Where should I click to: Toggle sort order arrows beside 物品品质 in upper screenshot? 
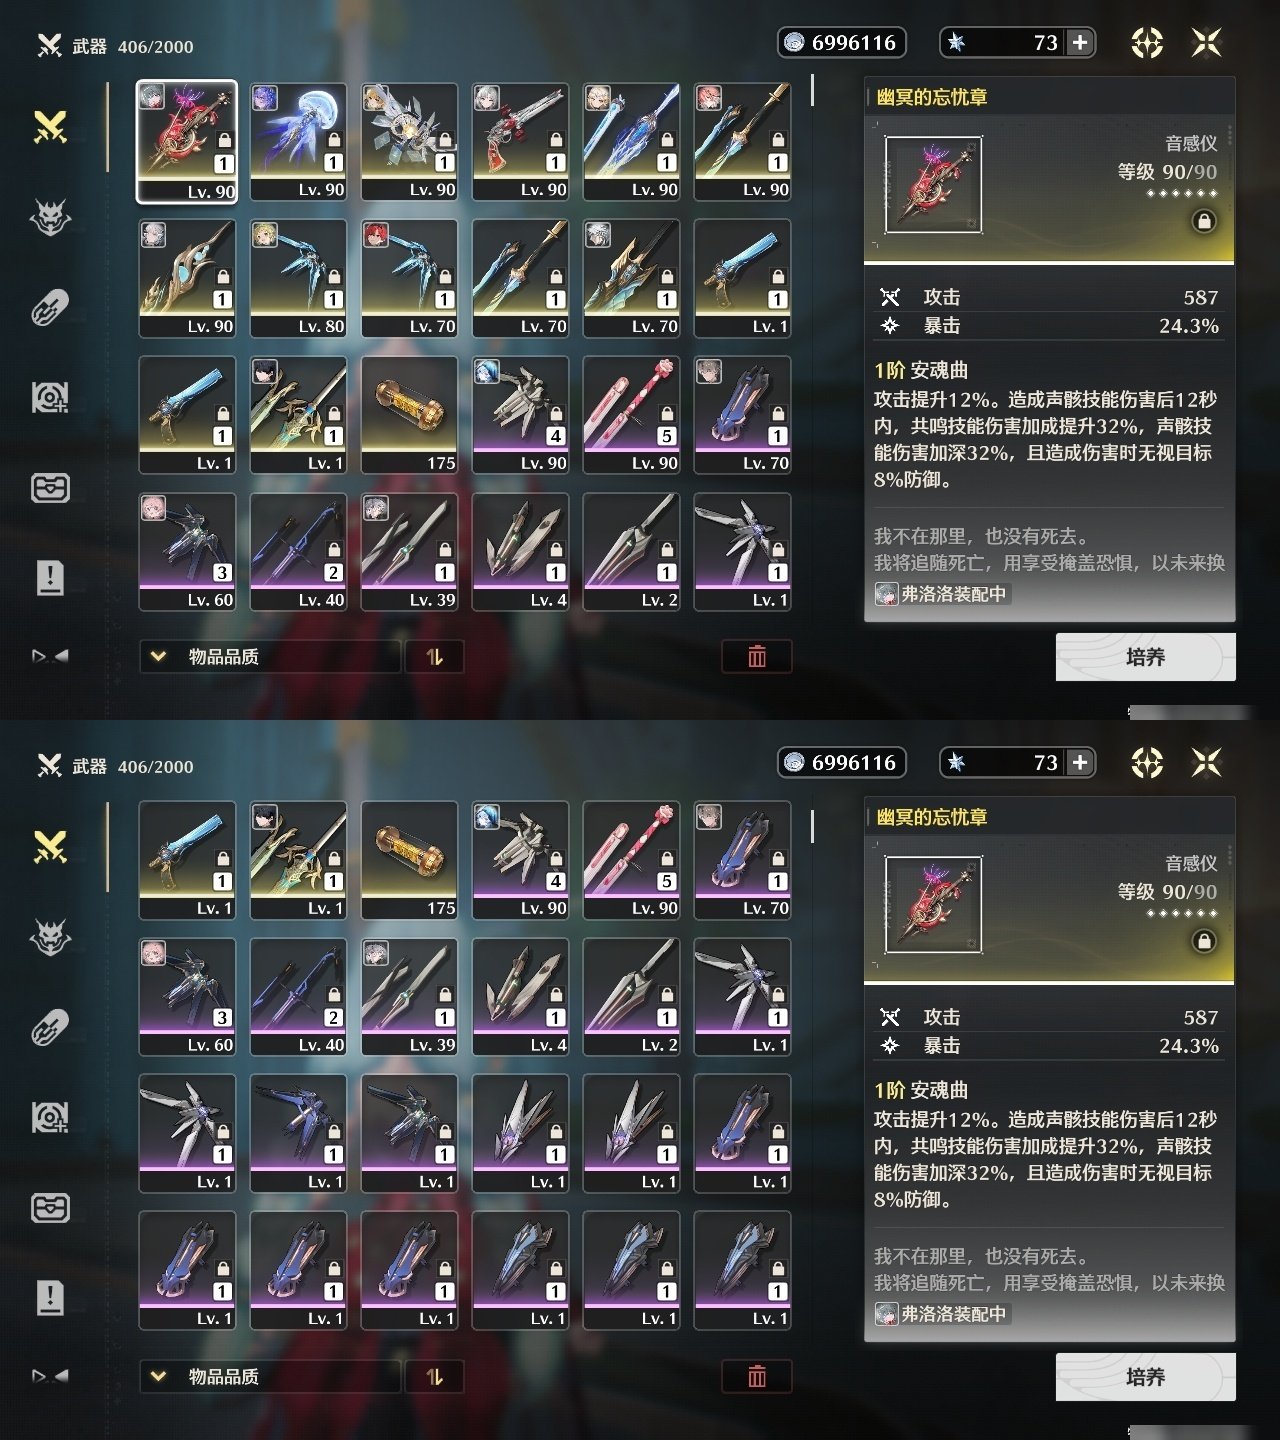(x=434, y=657)
